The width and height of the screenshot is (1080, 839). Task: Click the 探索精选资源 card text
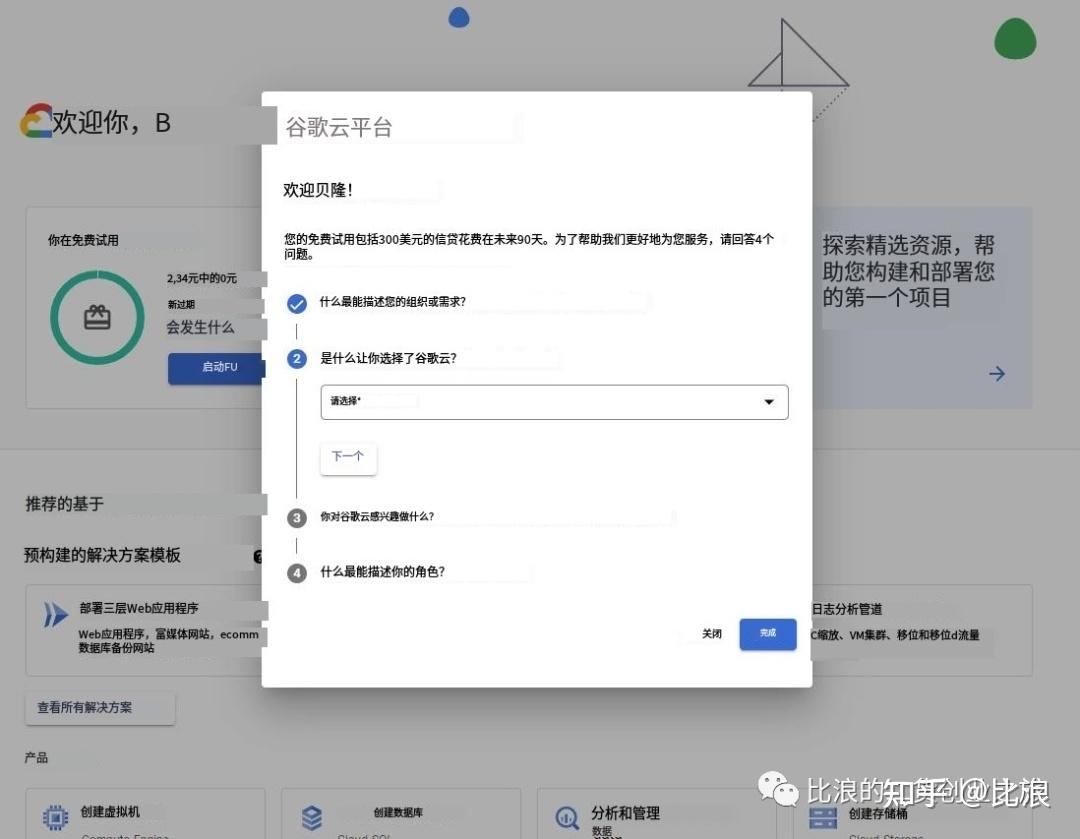[x=908, y=271]
